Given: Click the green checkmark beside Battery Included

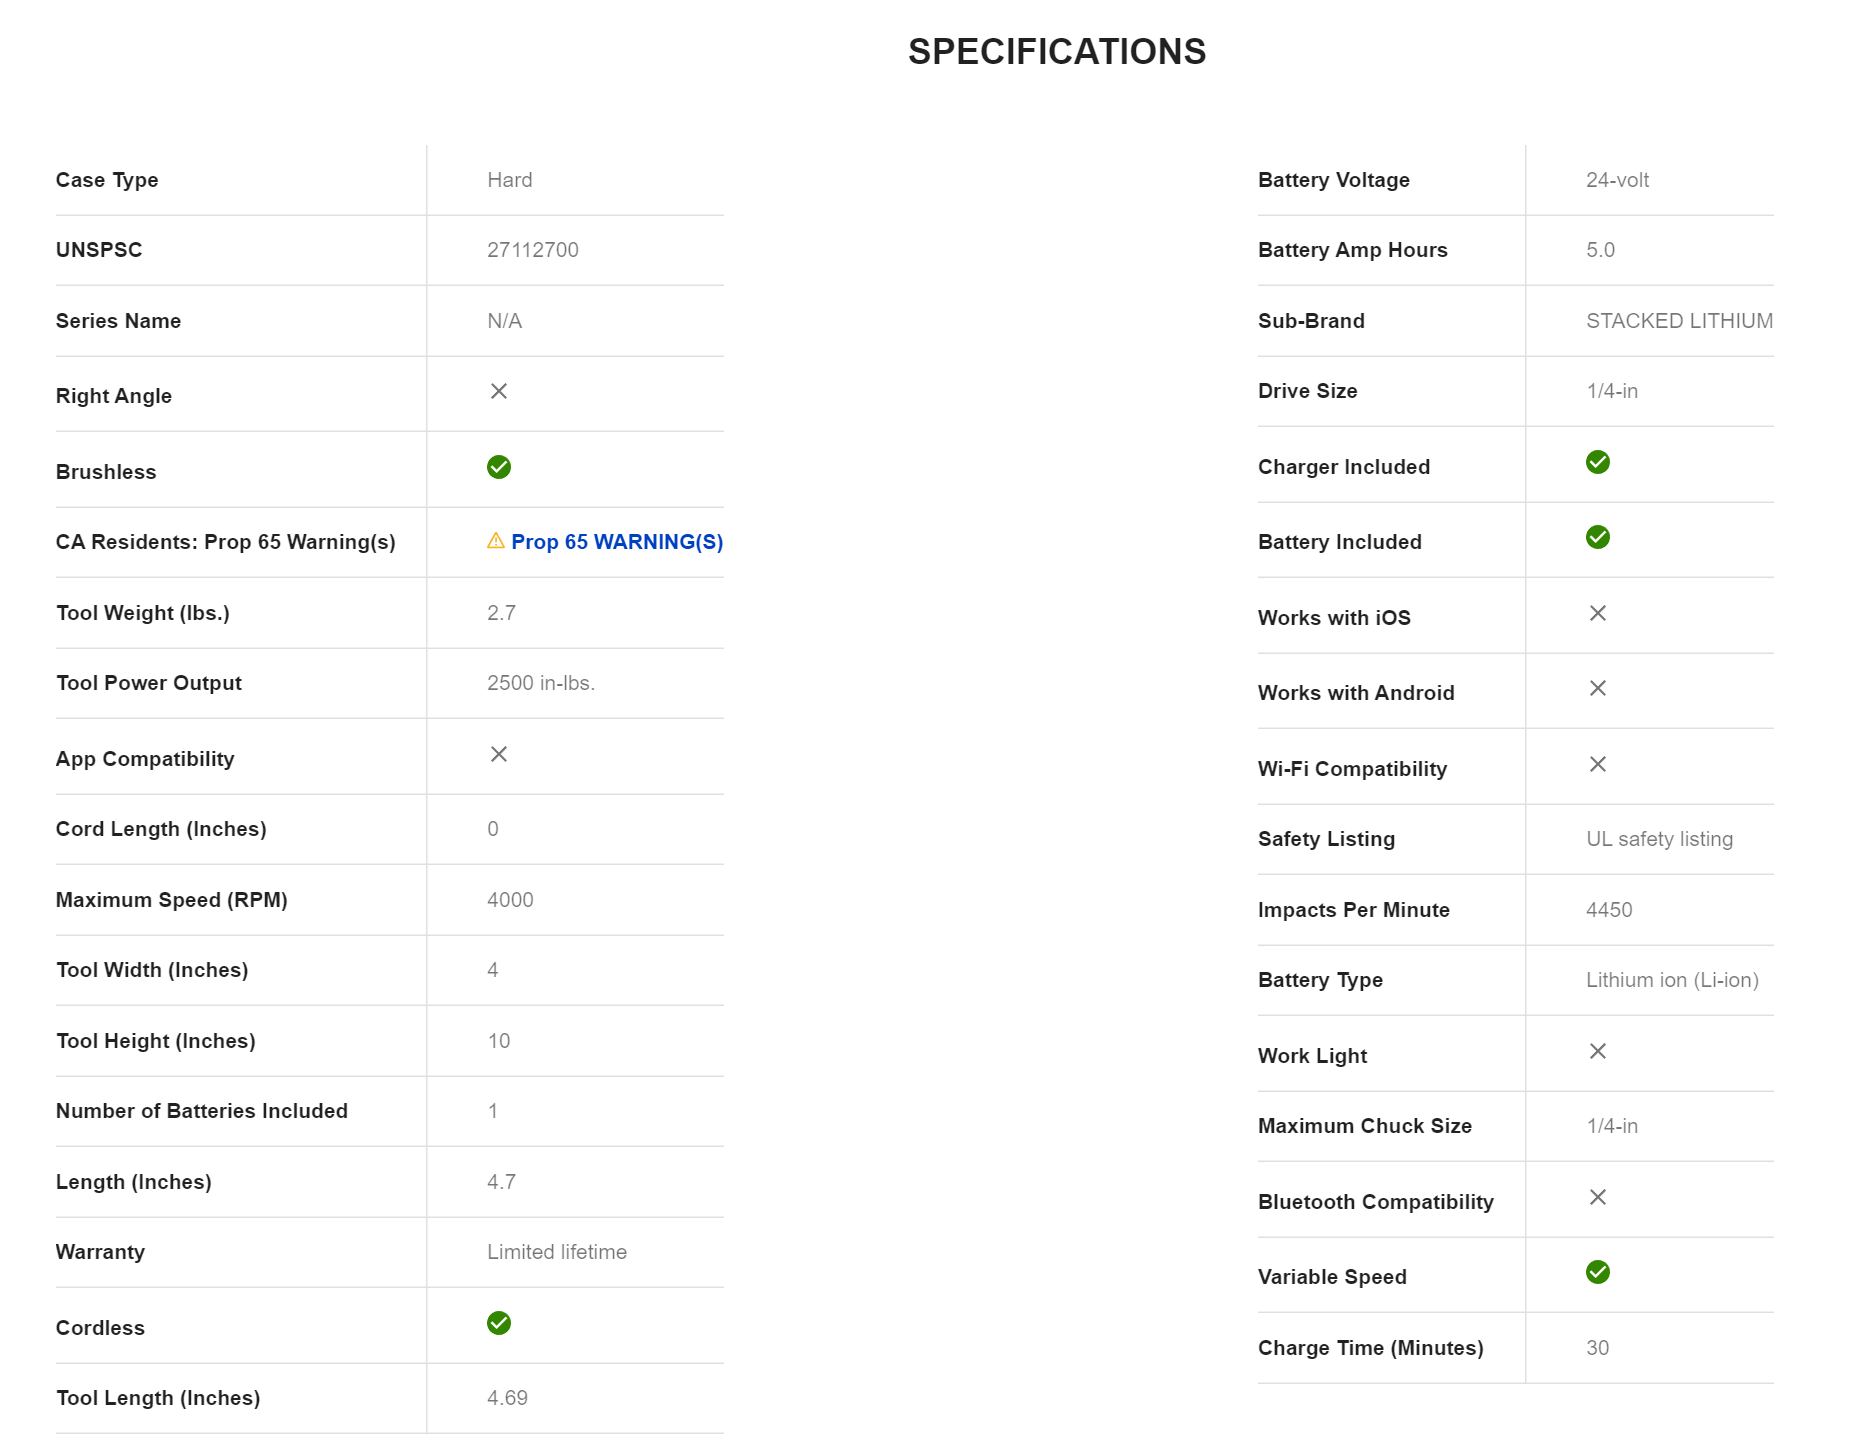Looking at the screenshot, I should click(1598, 537).
